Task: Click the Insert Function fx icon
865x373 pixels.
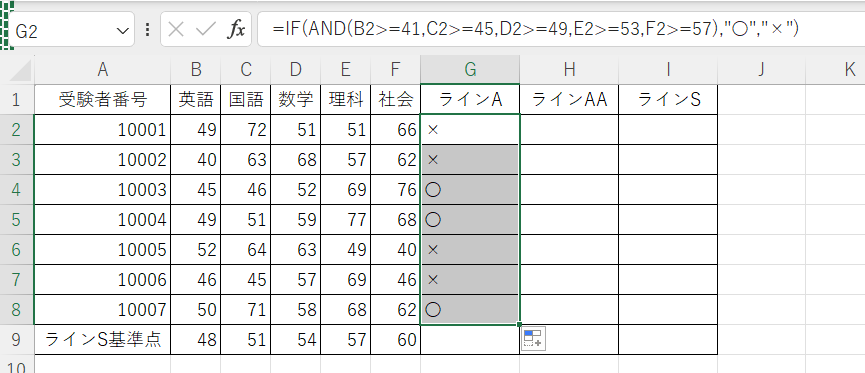Action: (236, 30)
